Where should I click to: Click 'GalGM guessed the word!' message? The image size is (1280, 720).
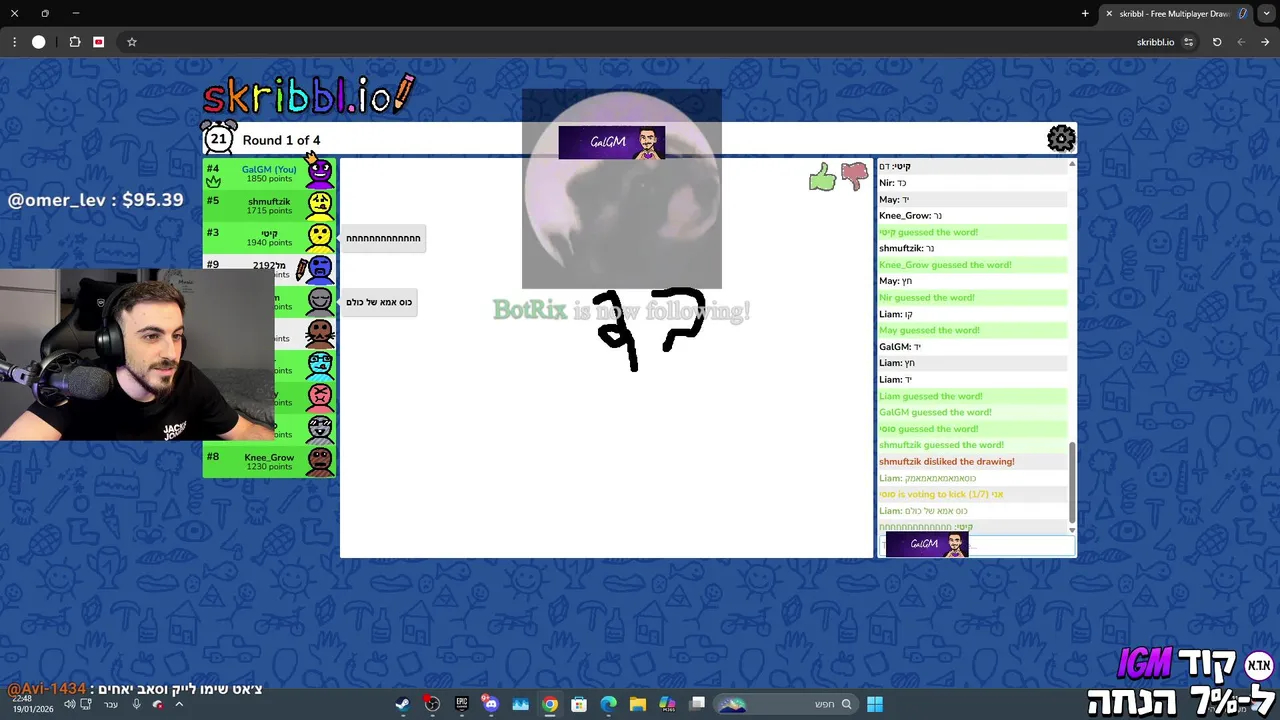(935, 412)
